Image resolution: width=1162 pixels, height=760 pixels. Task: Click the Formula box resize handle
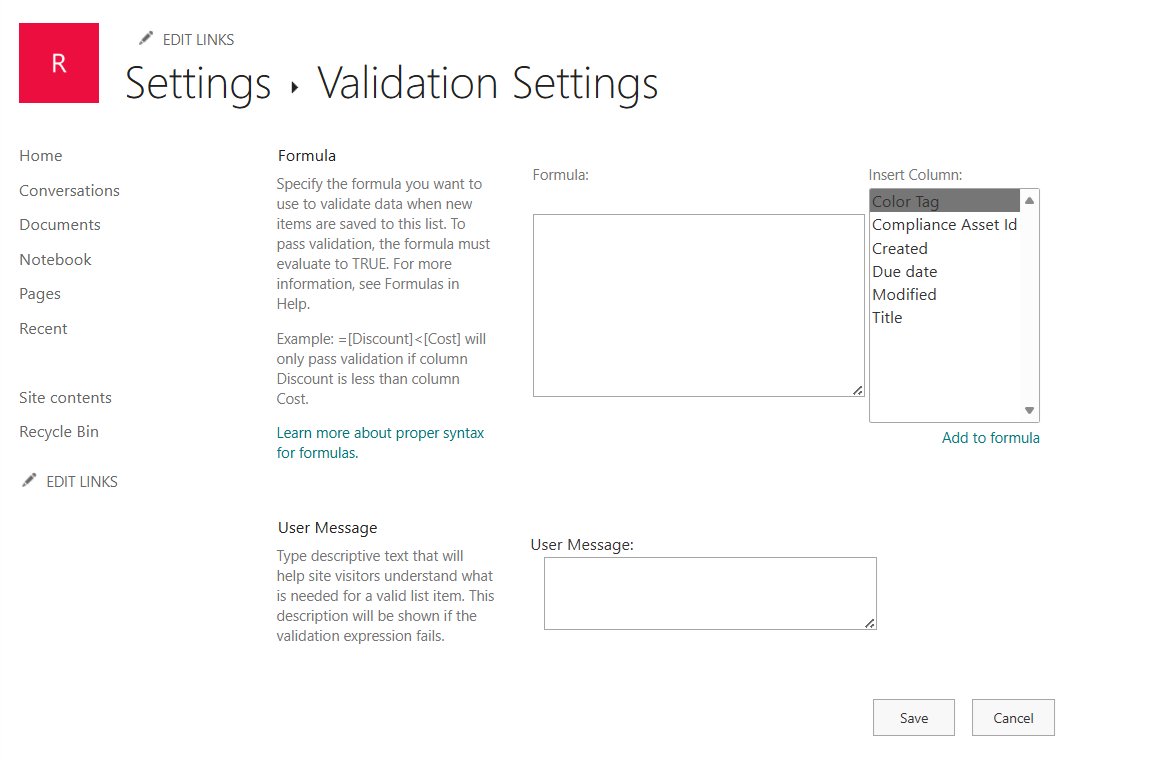[x=857, y=390]
